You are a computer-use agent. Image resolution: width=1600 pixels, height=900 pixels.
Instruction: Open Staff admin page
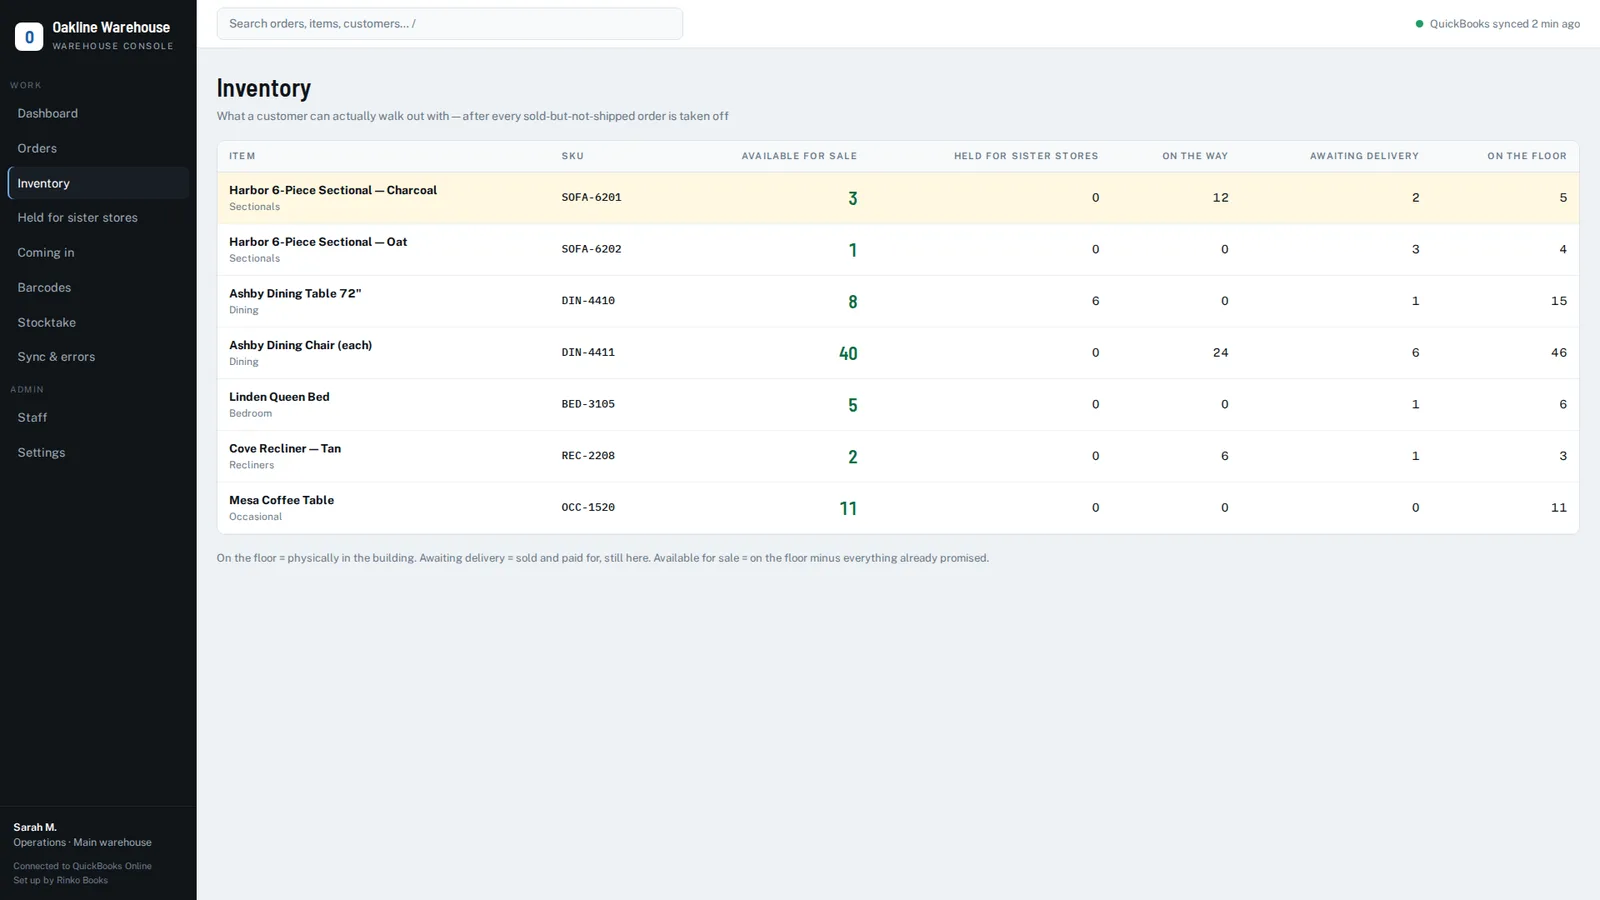click(x=98, y=418)
